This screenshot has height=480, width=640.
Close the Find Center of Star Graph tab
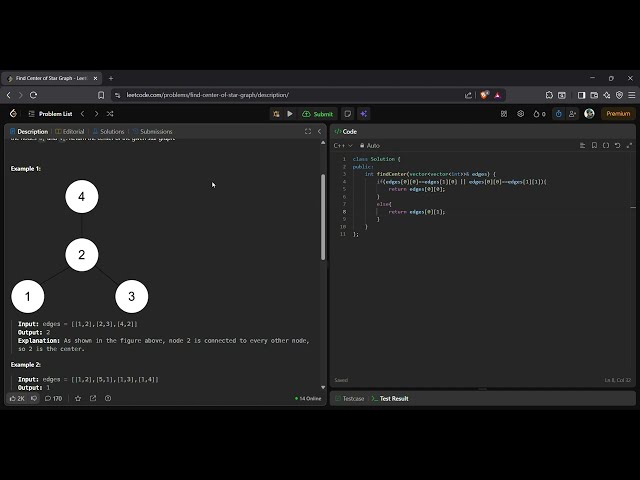click(96, 78)
